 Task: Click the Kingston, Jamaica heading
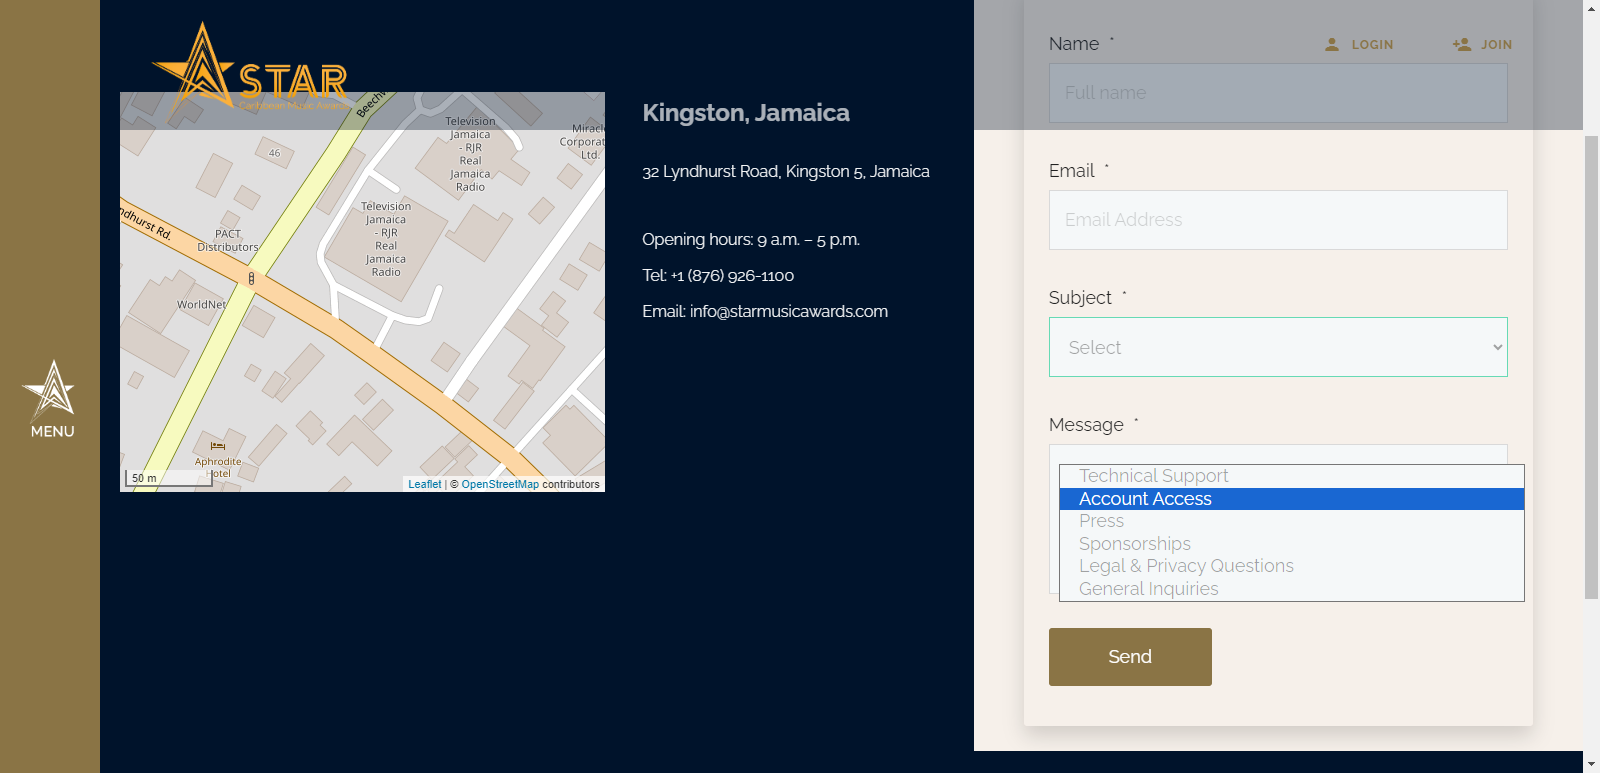[x=746, y=113]
